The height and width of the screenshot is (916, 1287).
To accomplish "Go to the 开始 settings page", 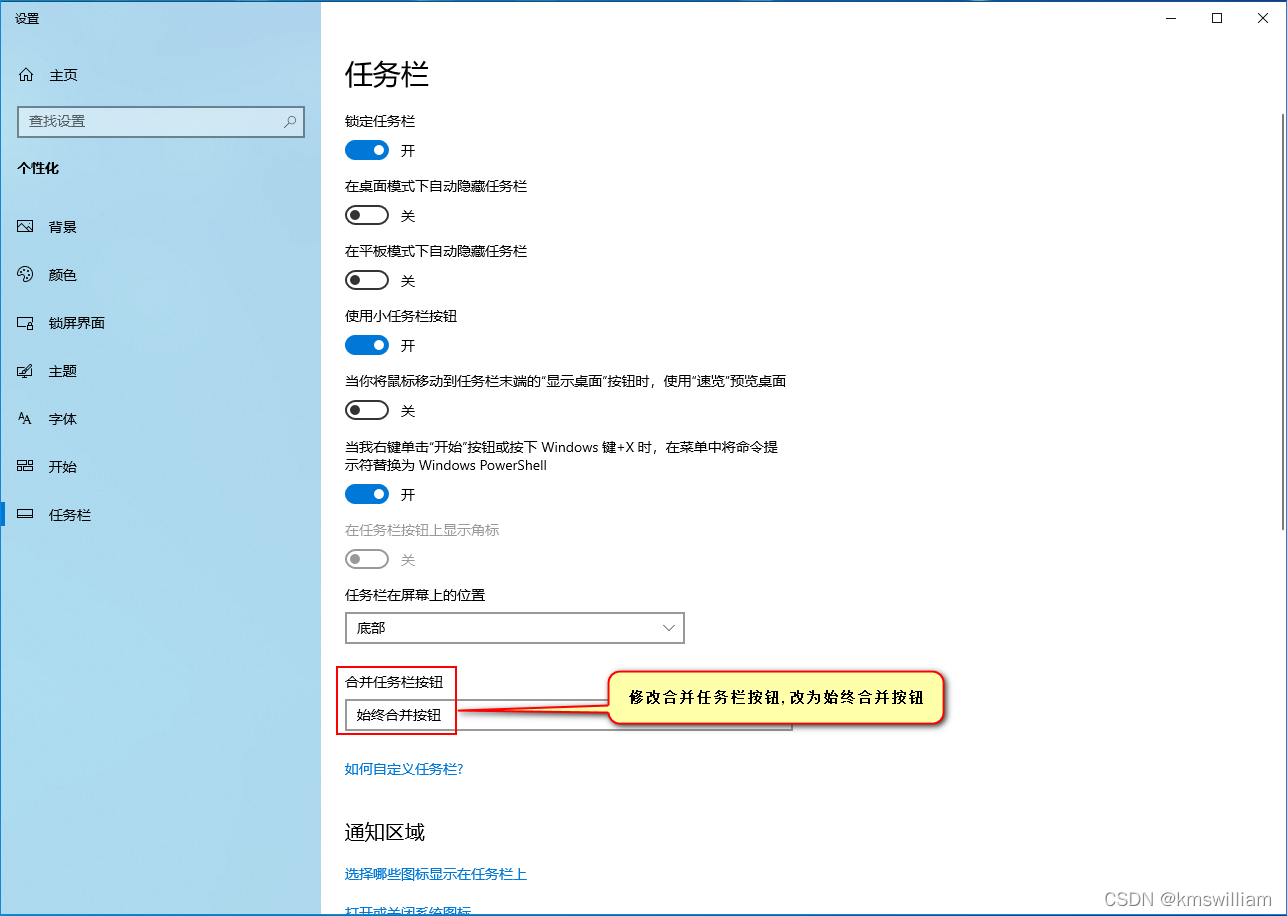I will [x=160, y=467].
